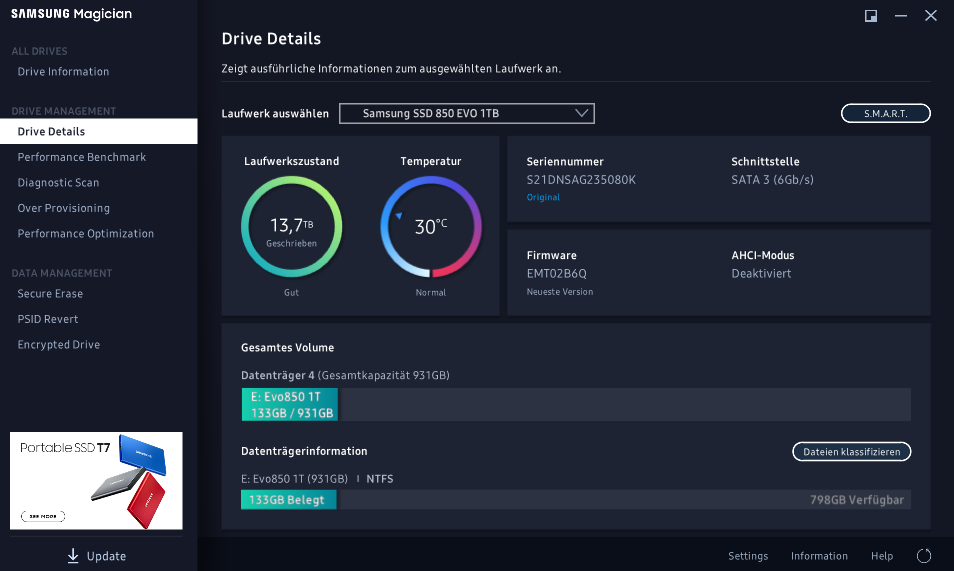Select Drive Details menu item
The image size is (954, 571).
[99, 131]
